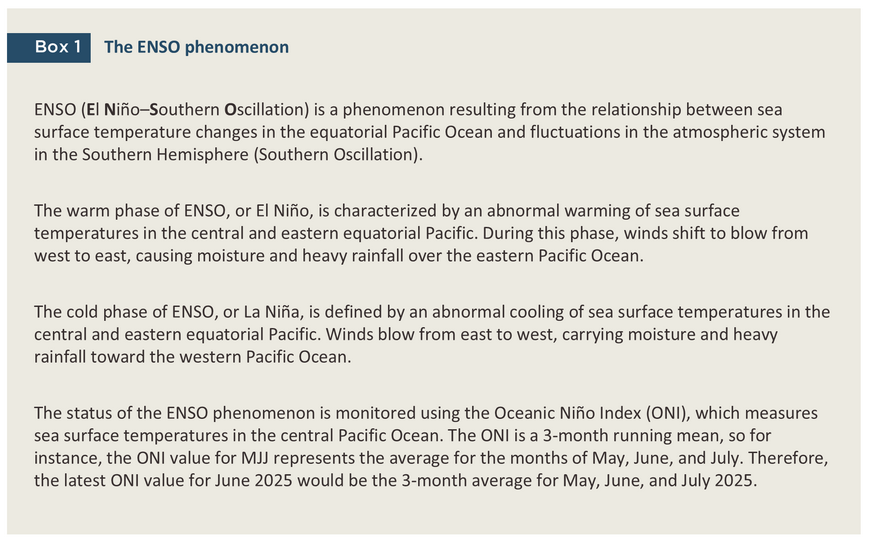Click the phrase Southern Hemisphere
The height and width of the screenshot is (541, 870).
tap(165, 154)
